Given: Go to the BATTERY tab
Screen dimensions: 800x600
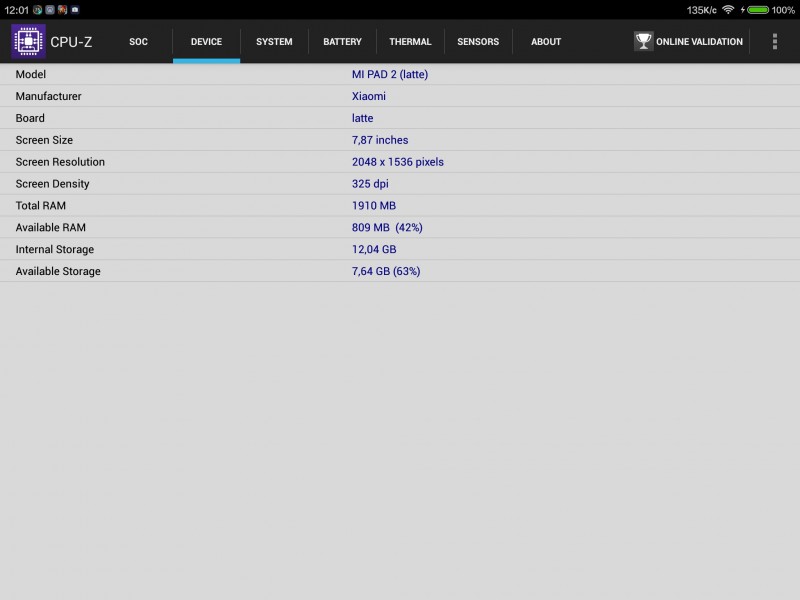Looking at the screenshot, I should point(342,42).
